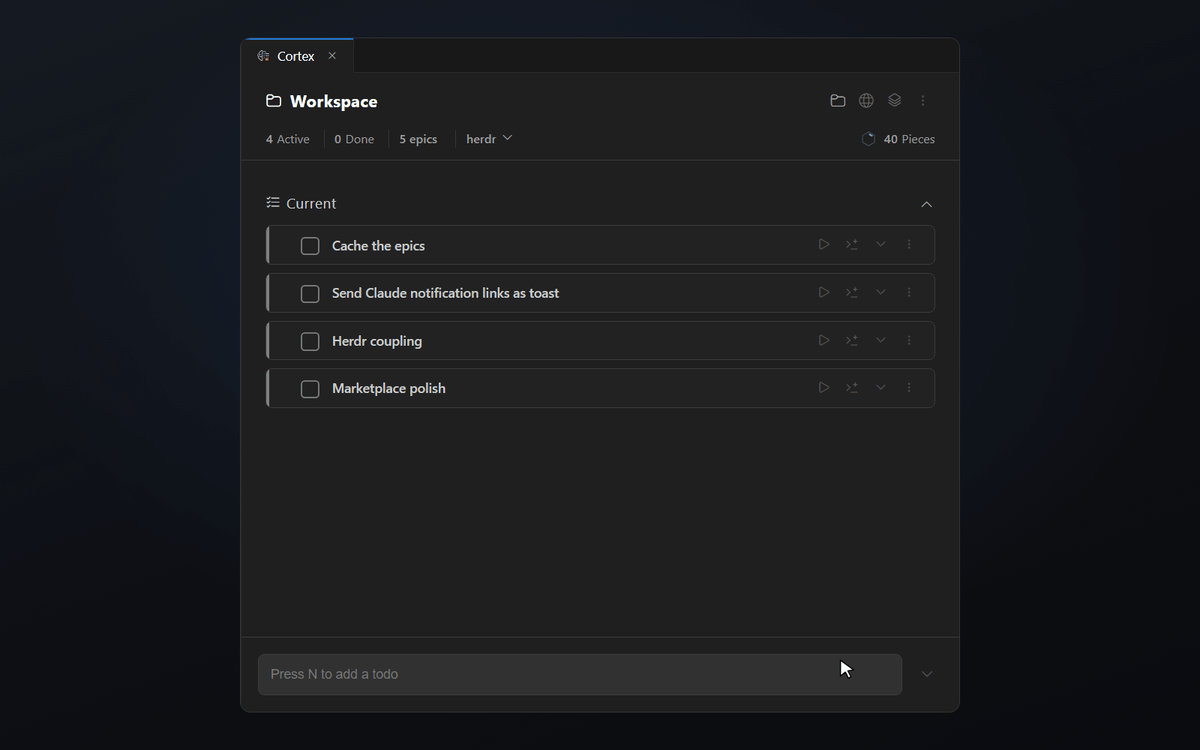Switch to the Cortex tab
Image resolution: width=1200 pixels, height=750 pixels.
[296, 56]
